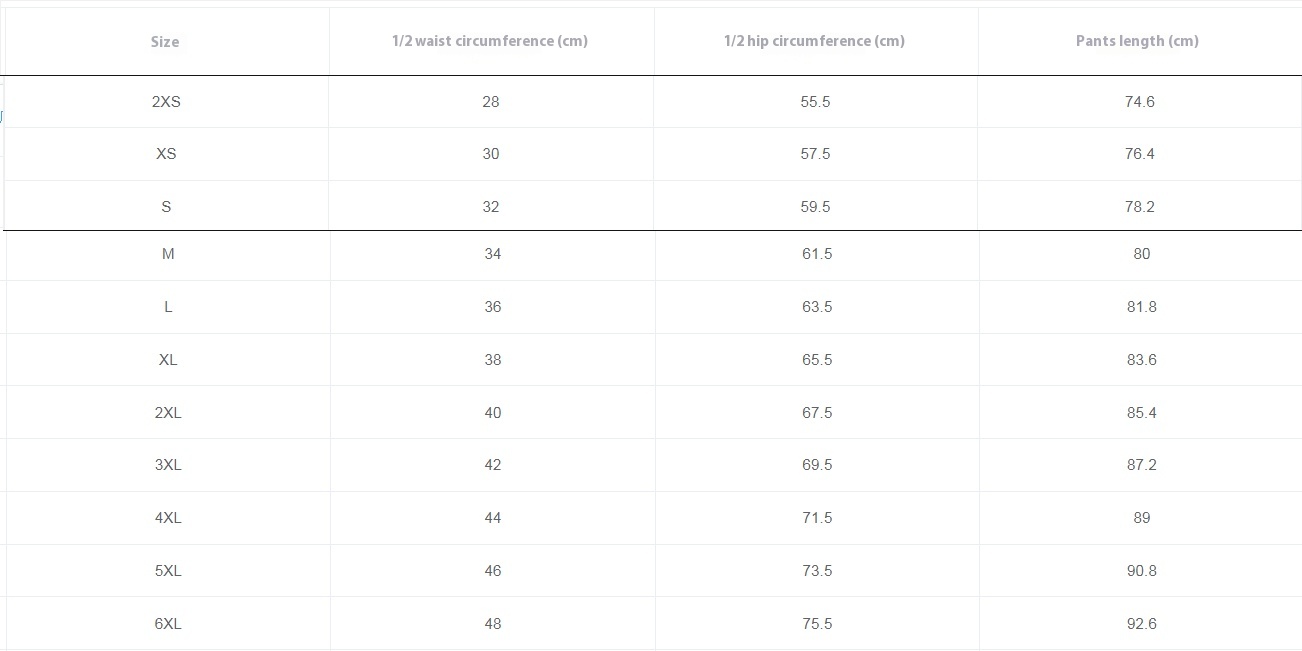Screen dimensions: 1302x651
Task: Select waist value 36 in L row
Action: 493,307
